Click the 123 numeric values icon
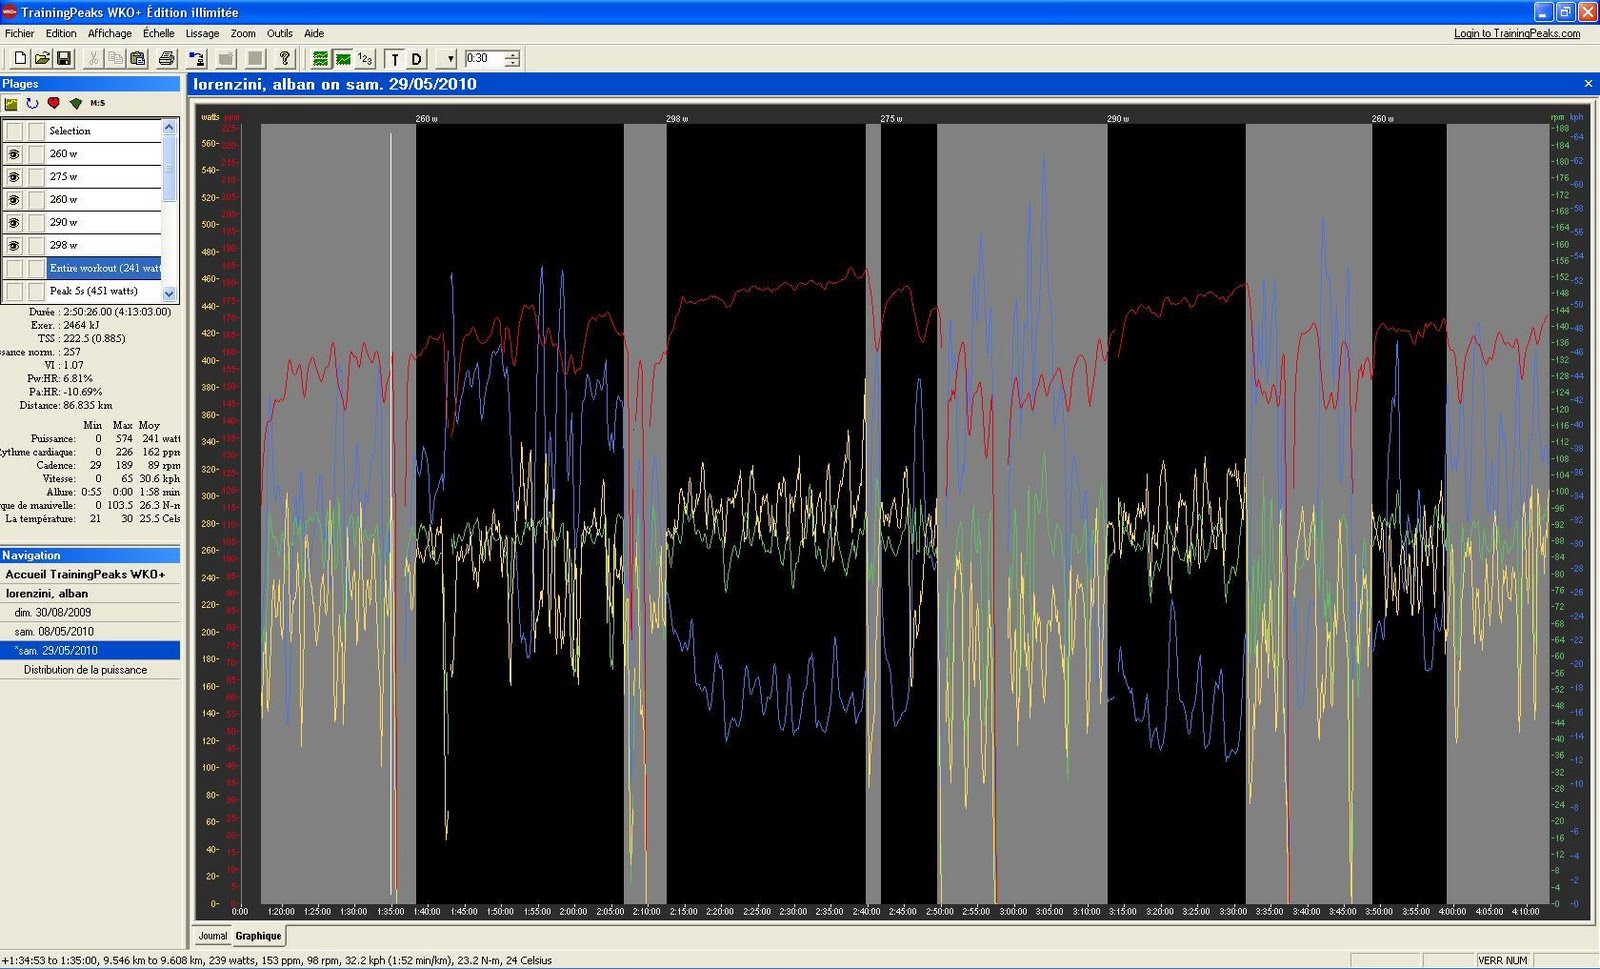The width and height of the screenshot is (1600, 969). click(x=365, y=59)
